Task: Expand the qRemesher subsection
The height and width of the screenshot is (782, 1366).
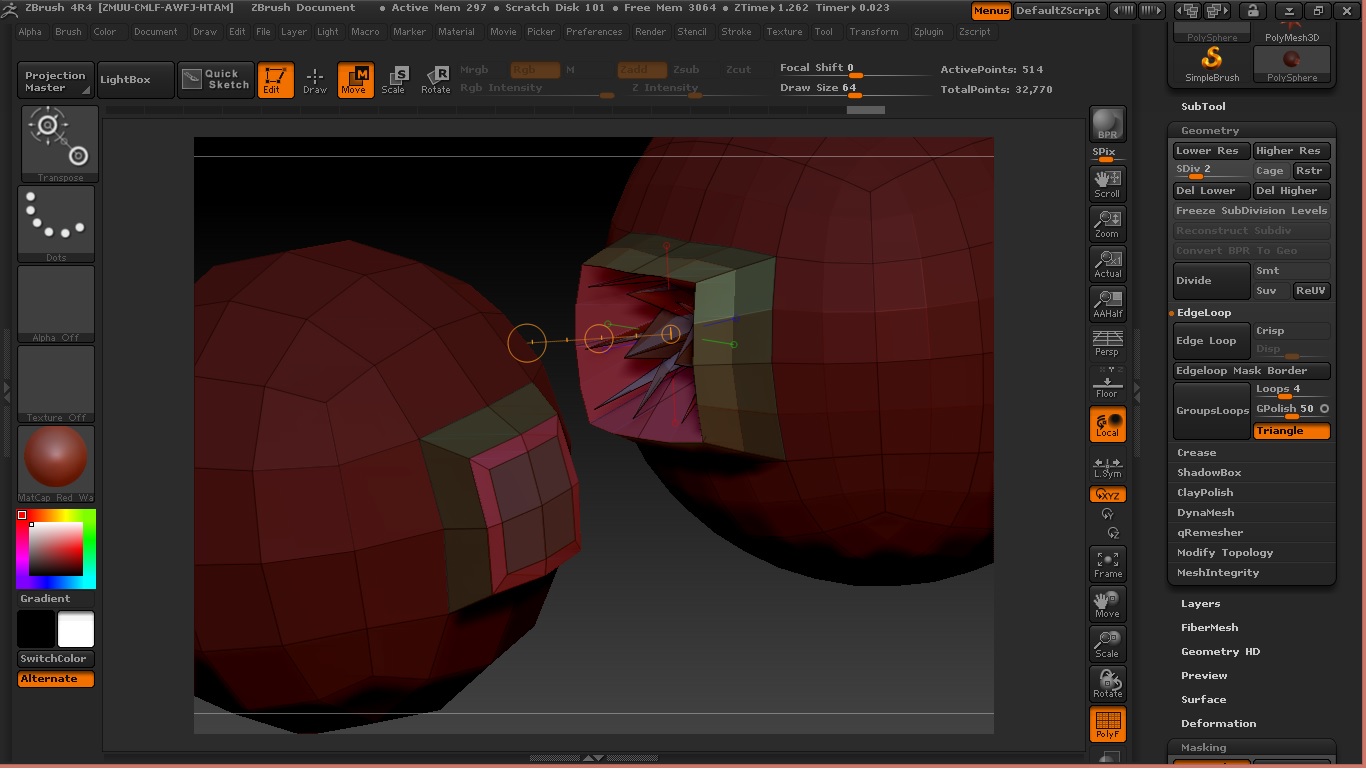Action: pos(1210,533)
